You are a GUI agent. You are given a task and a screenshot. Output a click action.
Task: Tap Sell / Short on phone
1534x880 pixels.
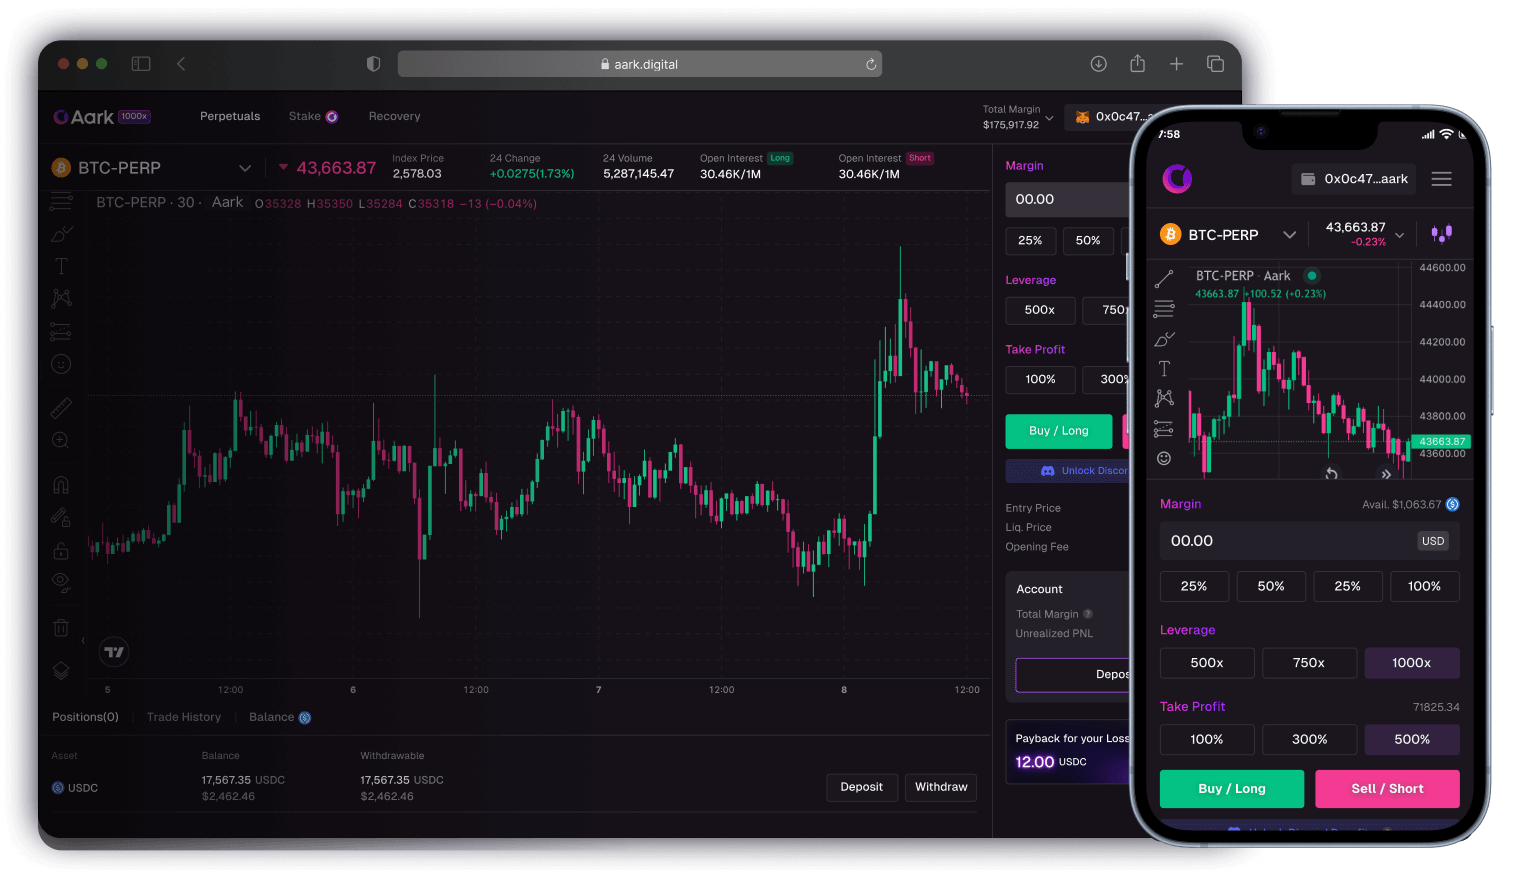pyautogui.click(x=1387, y=789)
